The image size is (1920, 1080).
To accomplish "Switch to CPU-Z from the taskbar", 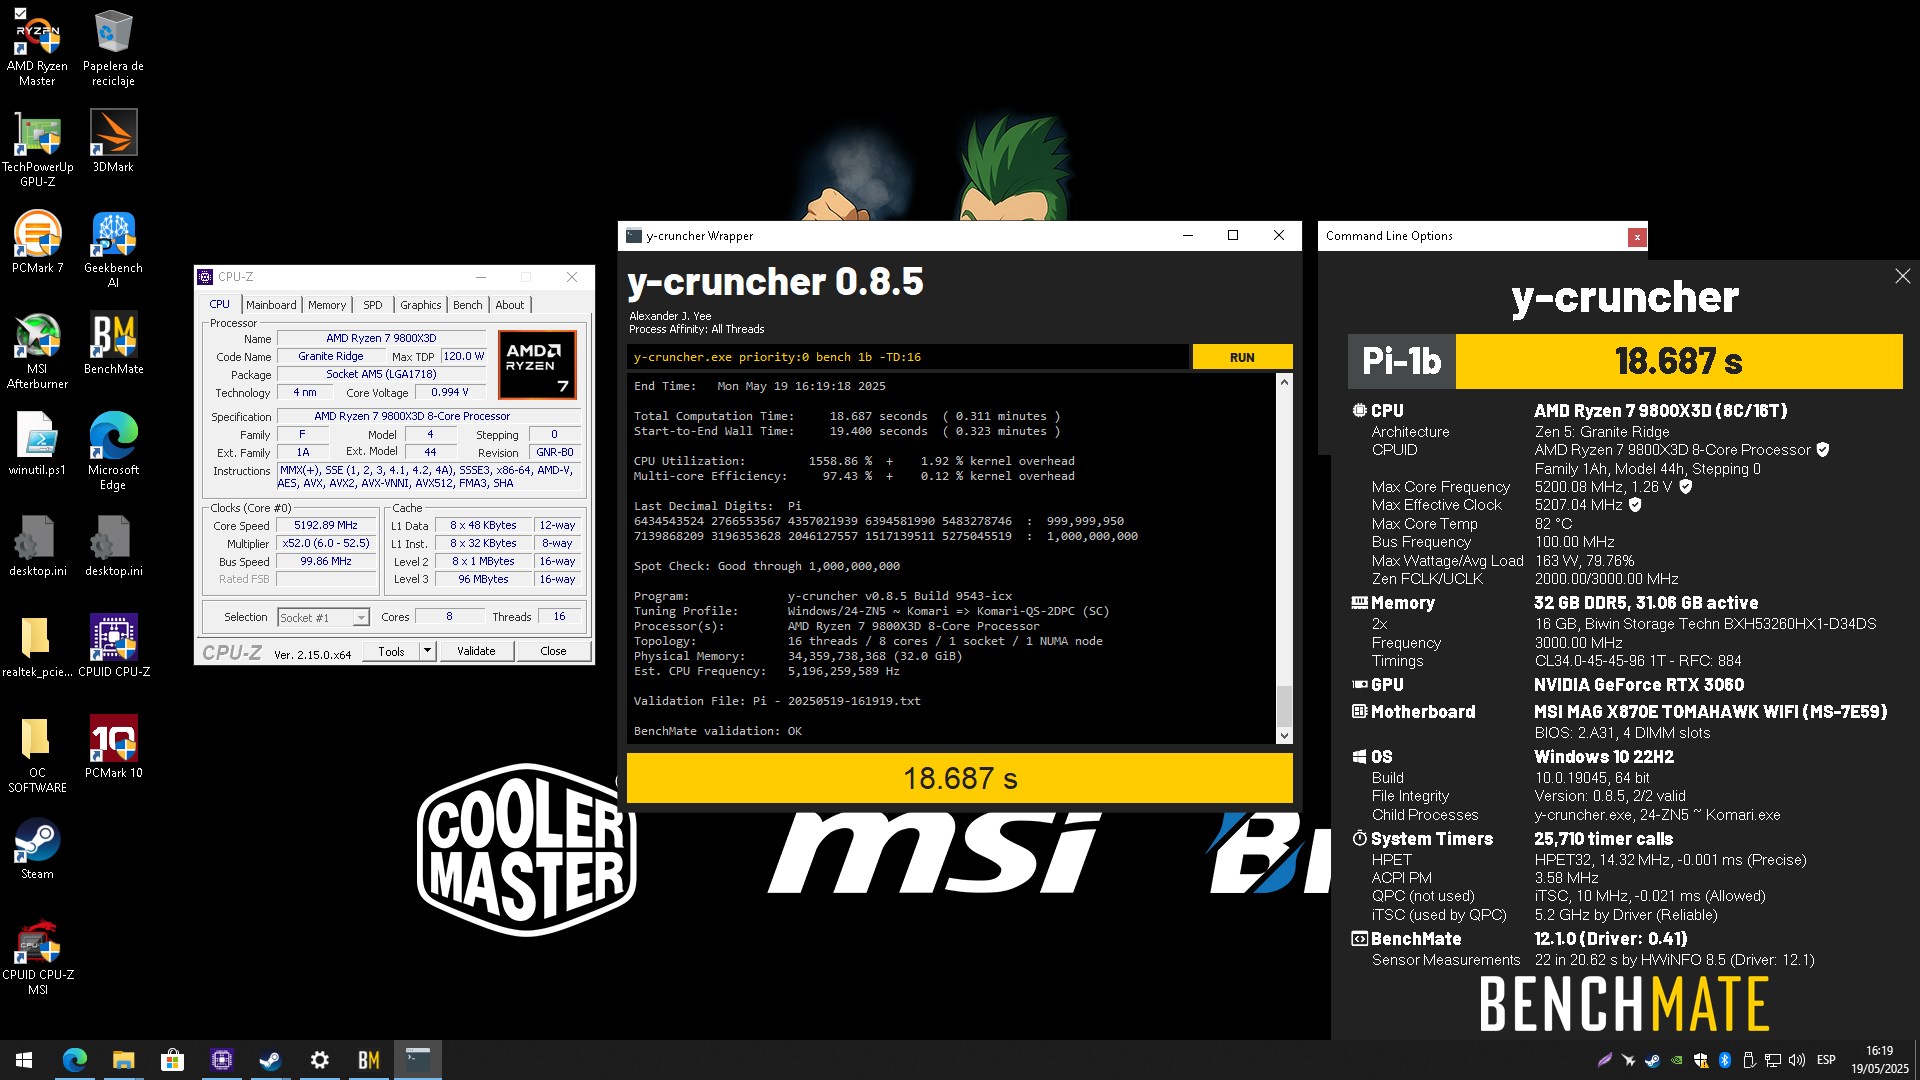I will [x=221, y=1060].
